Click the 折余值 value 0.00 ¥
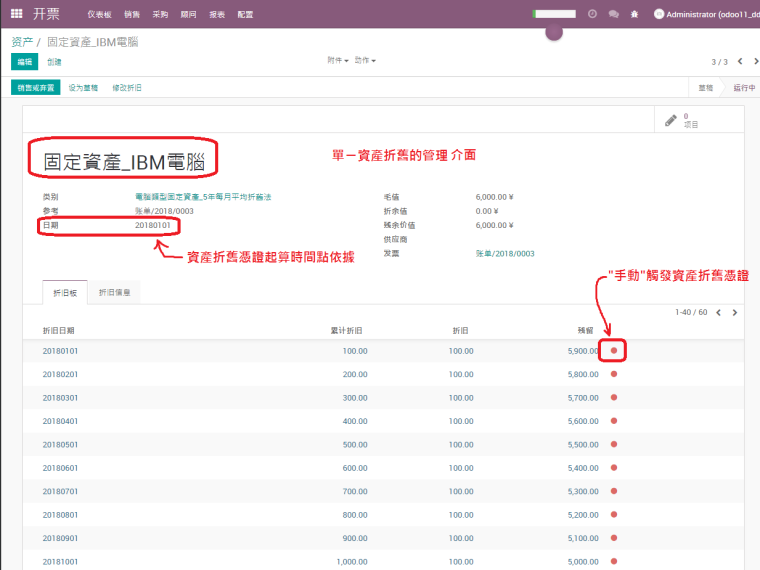760x570 pixels. pos(487,211)
